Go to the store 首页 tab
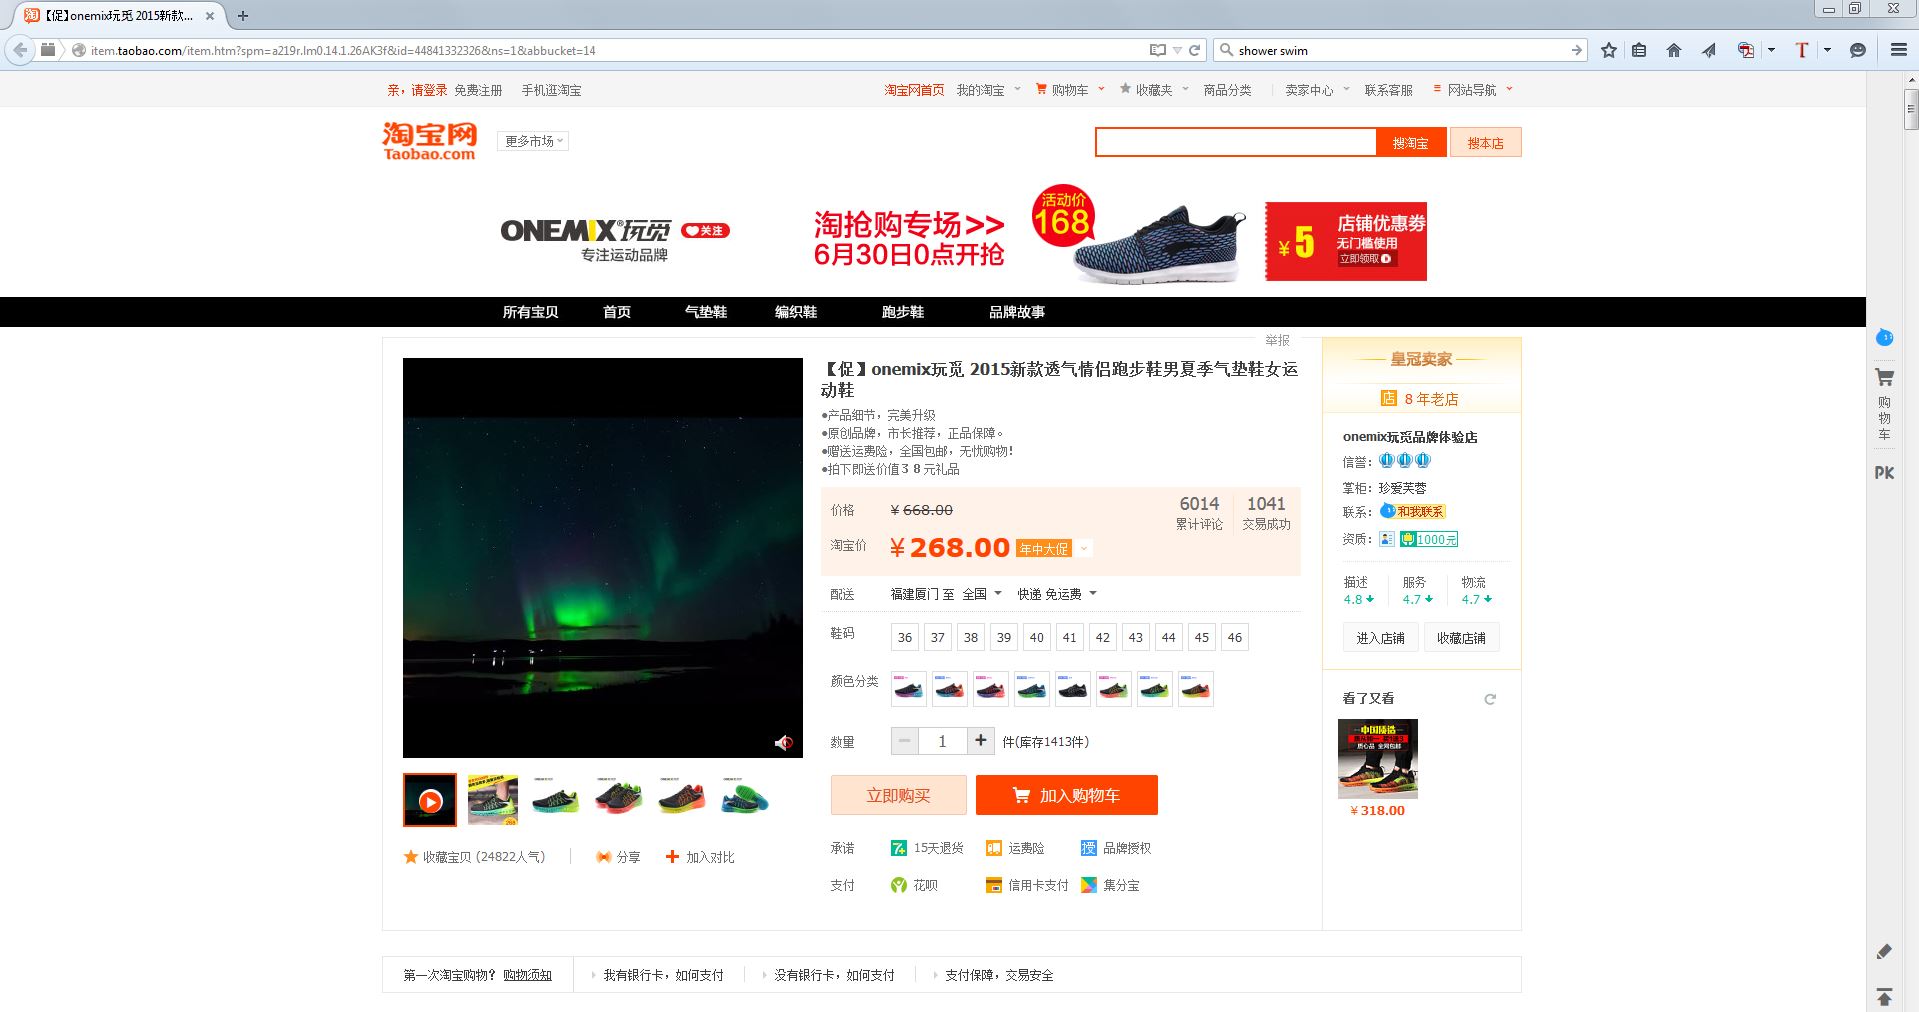Viewport: 1919px width, 1012px height. [x=617, y=312]
